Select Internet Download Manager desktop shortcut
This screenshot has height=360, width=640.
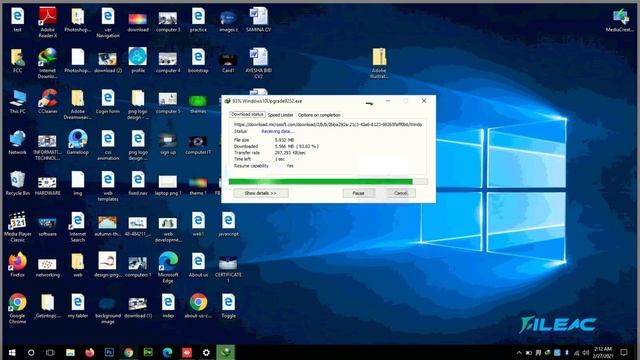48,63
